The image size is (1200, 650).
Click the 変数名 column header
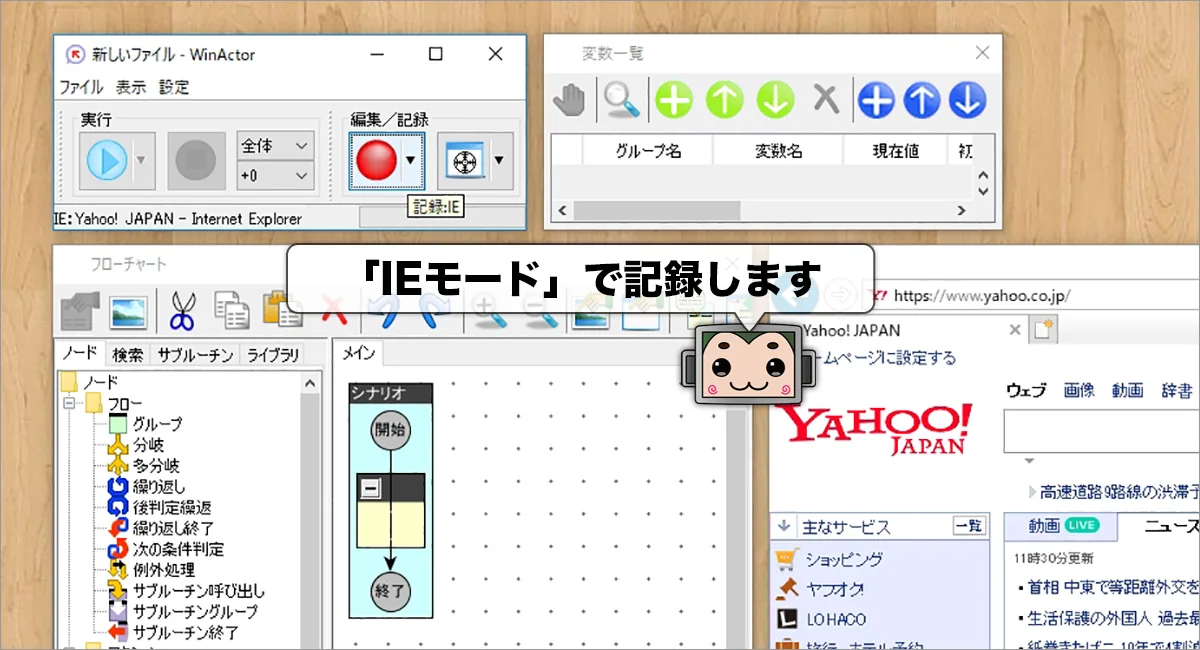[x=778, y=151]
